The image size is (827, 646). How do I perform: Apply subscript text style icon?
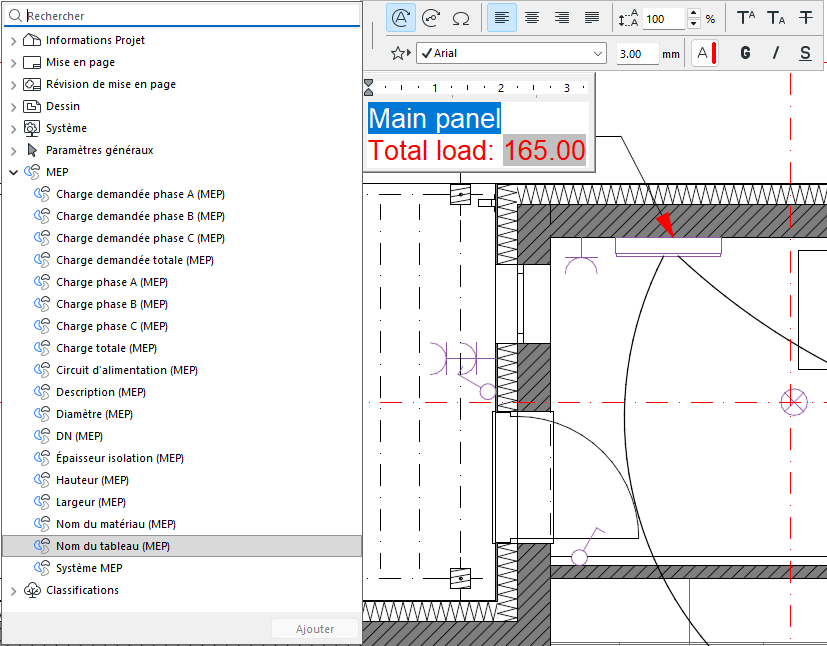click(x=776, y=18)
